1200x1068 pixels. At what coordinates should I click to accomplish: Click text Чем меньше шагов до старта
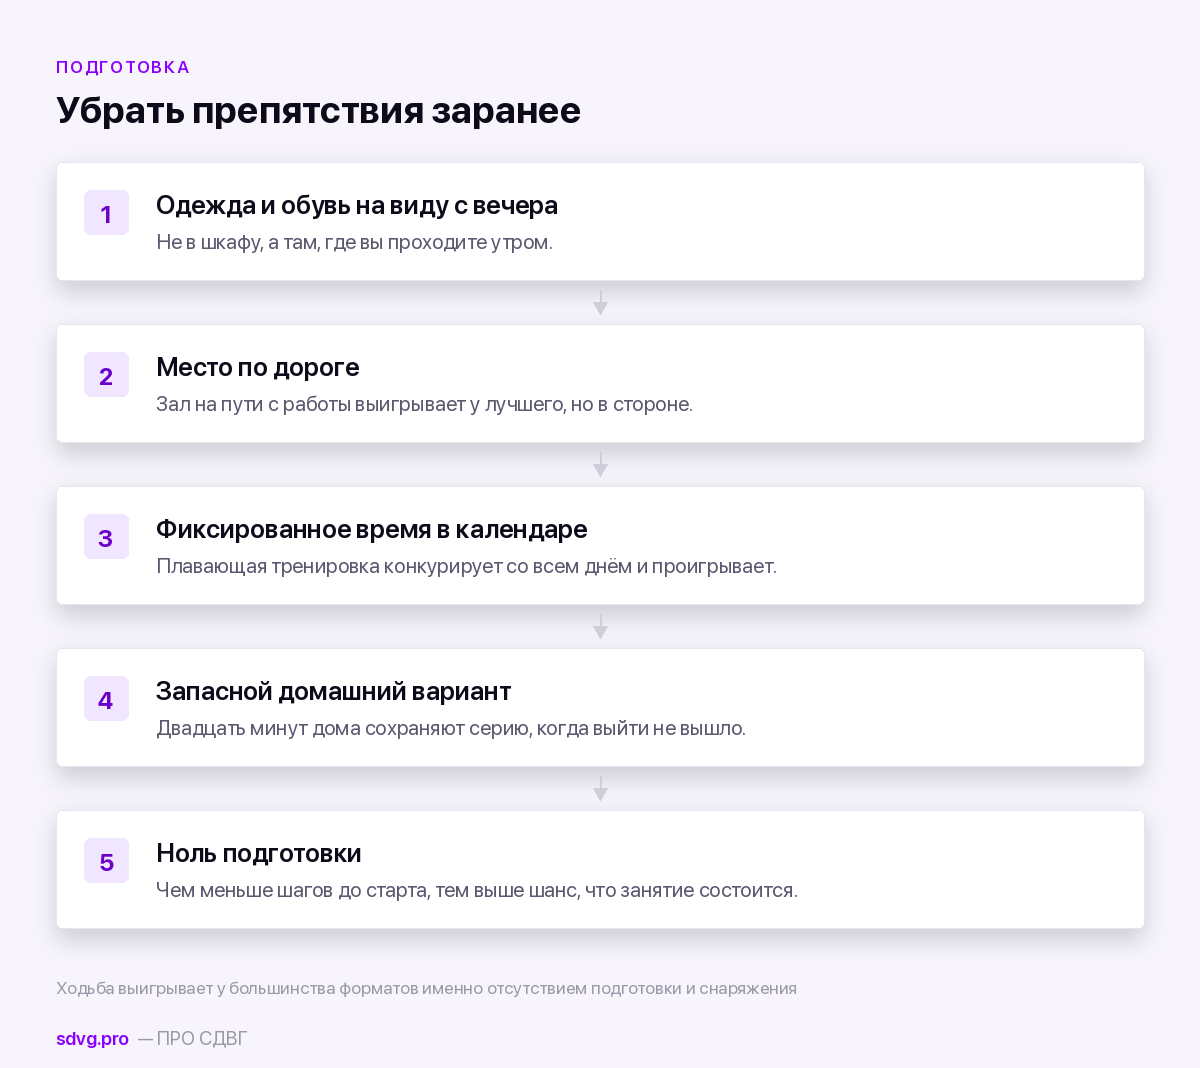(293, 890)
